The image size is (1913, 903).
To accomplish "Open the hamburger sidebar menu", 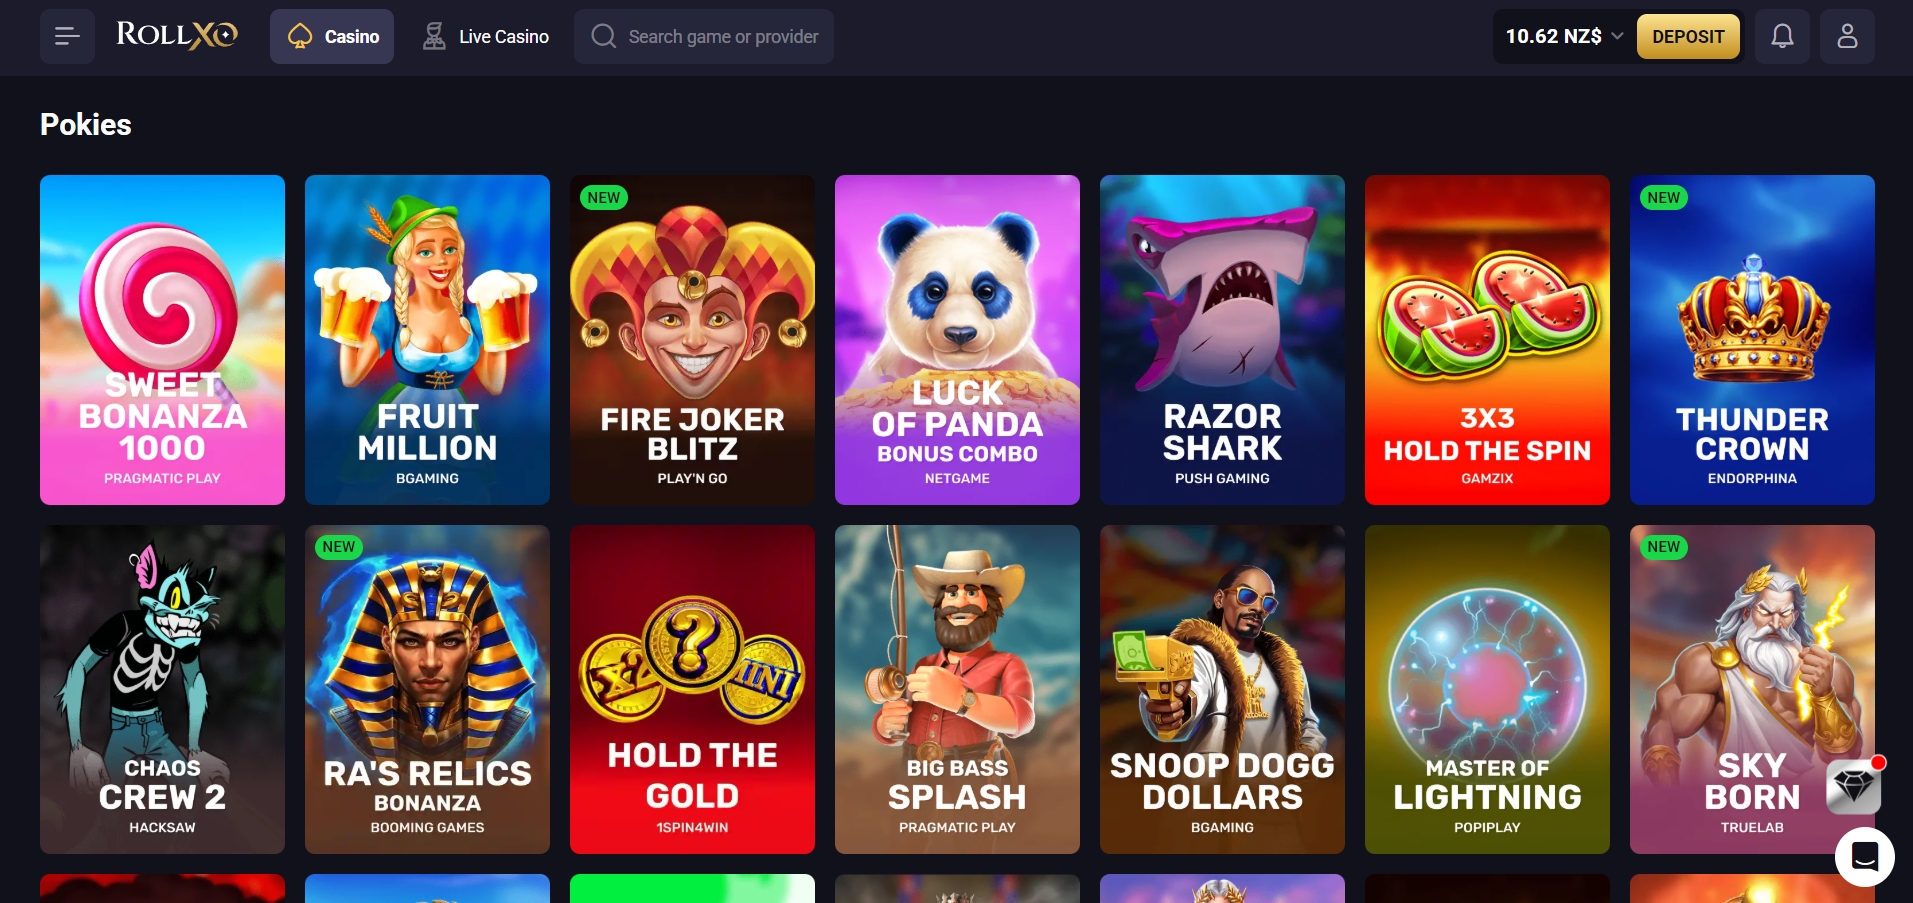I will [x=67, y=37].
